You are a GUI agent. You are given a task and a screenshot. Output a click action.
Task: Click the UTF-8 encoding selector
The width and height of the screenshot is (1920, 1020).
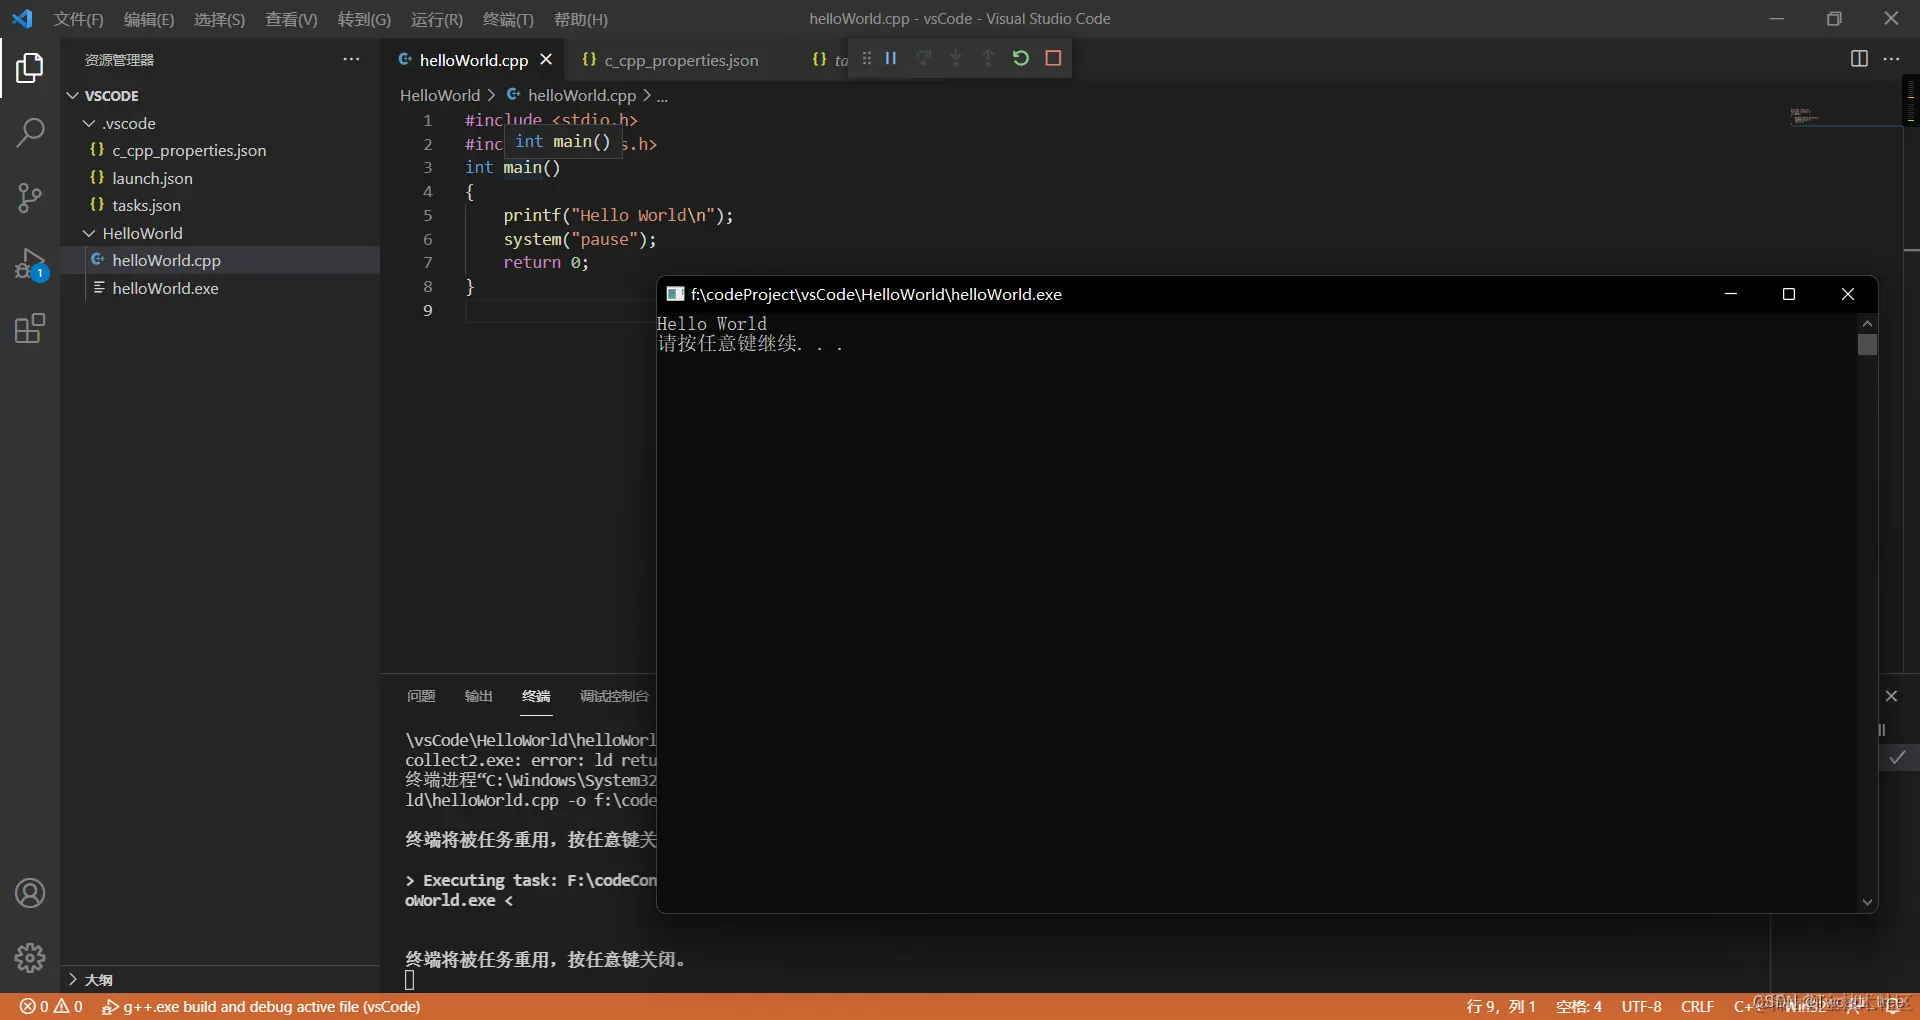pos(1642,1007)
